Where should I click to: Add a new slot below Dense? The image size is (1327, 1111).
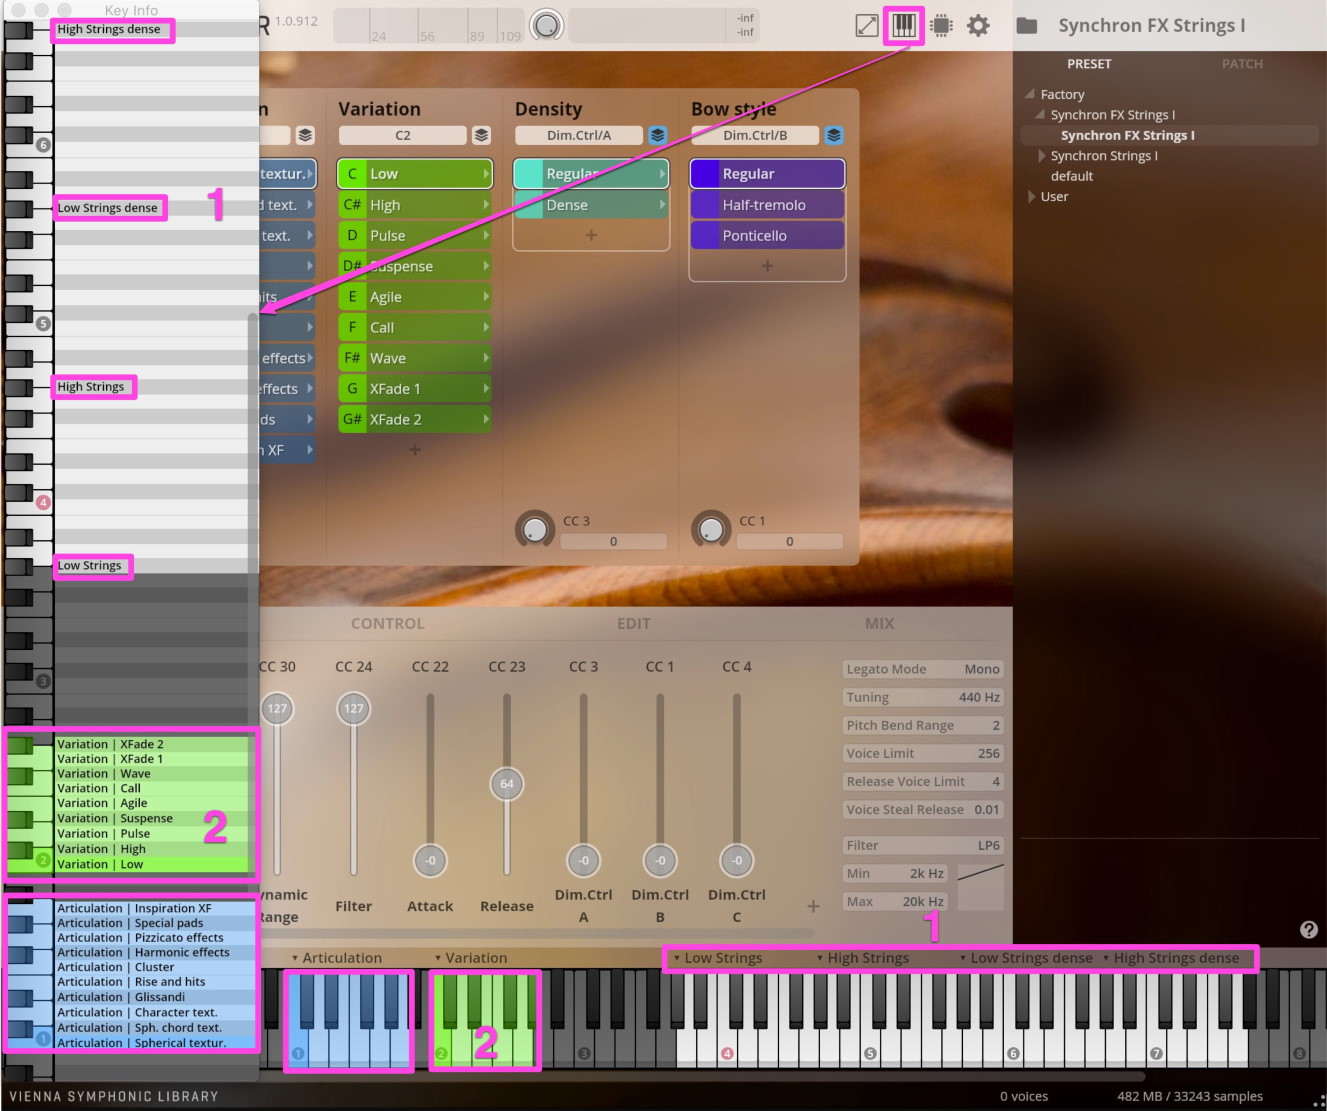tap(591, 235)
